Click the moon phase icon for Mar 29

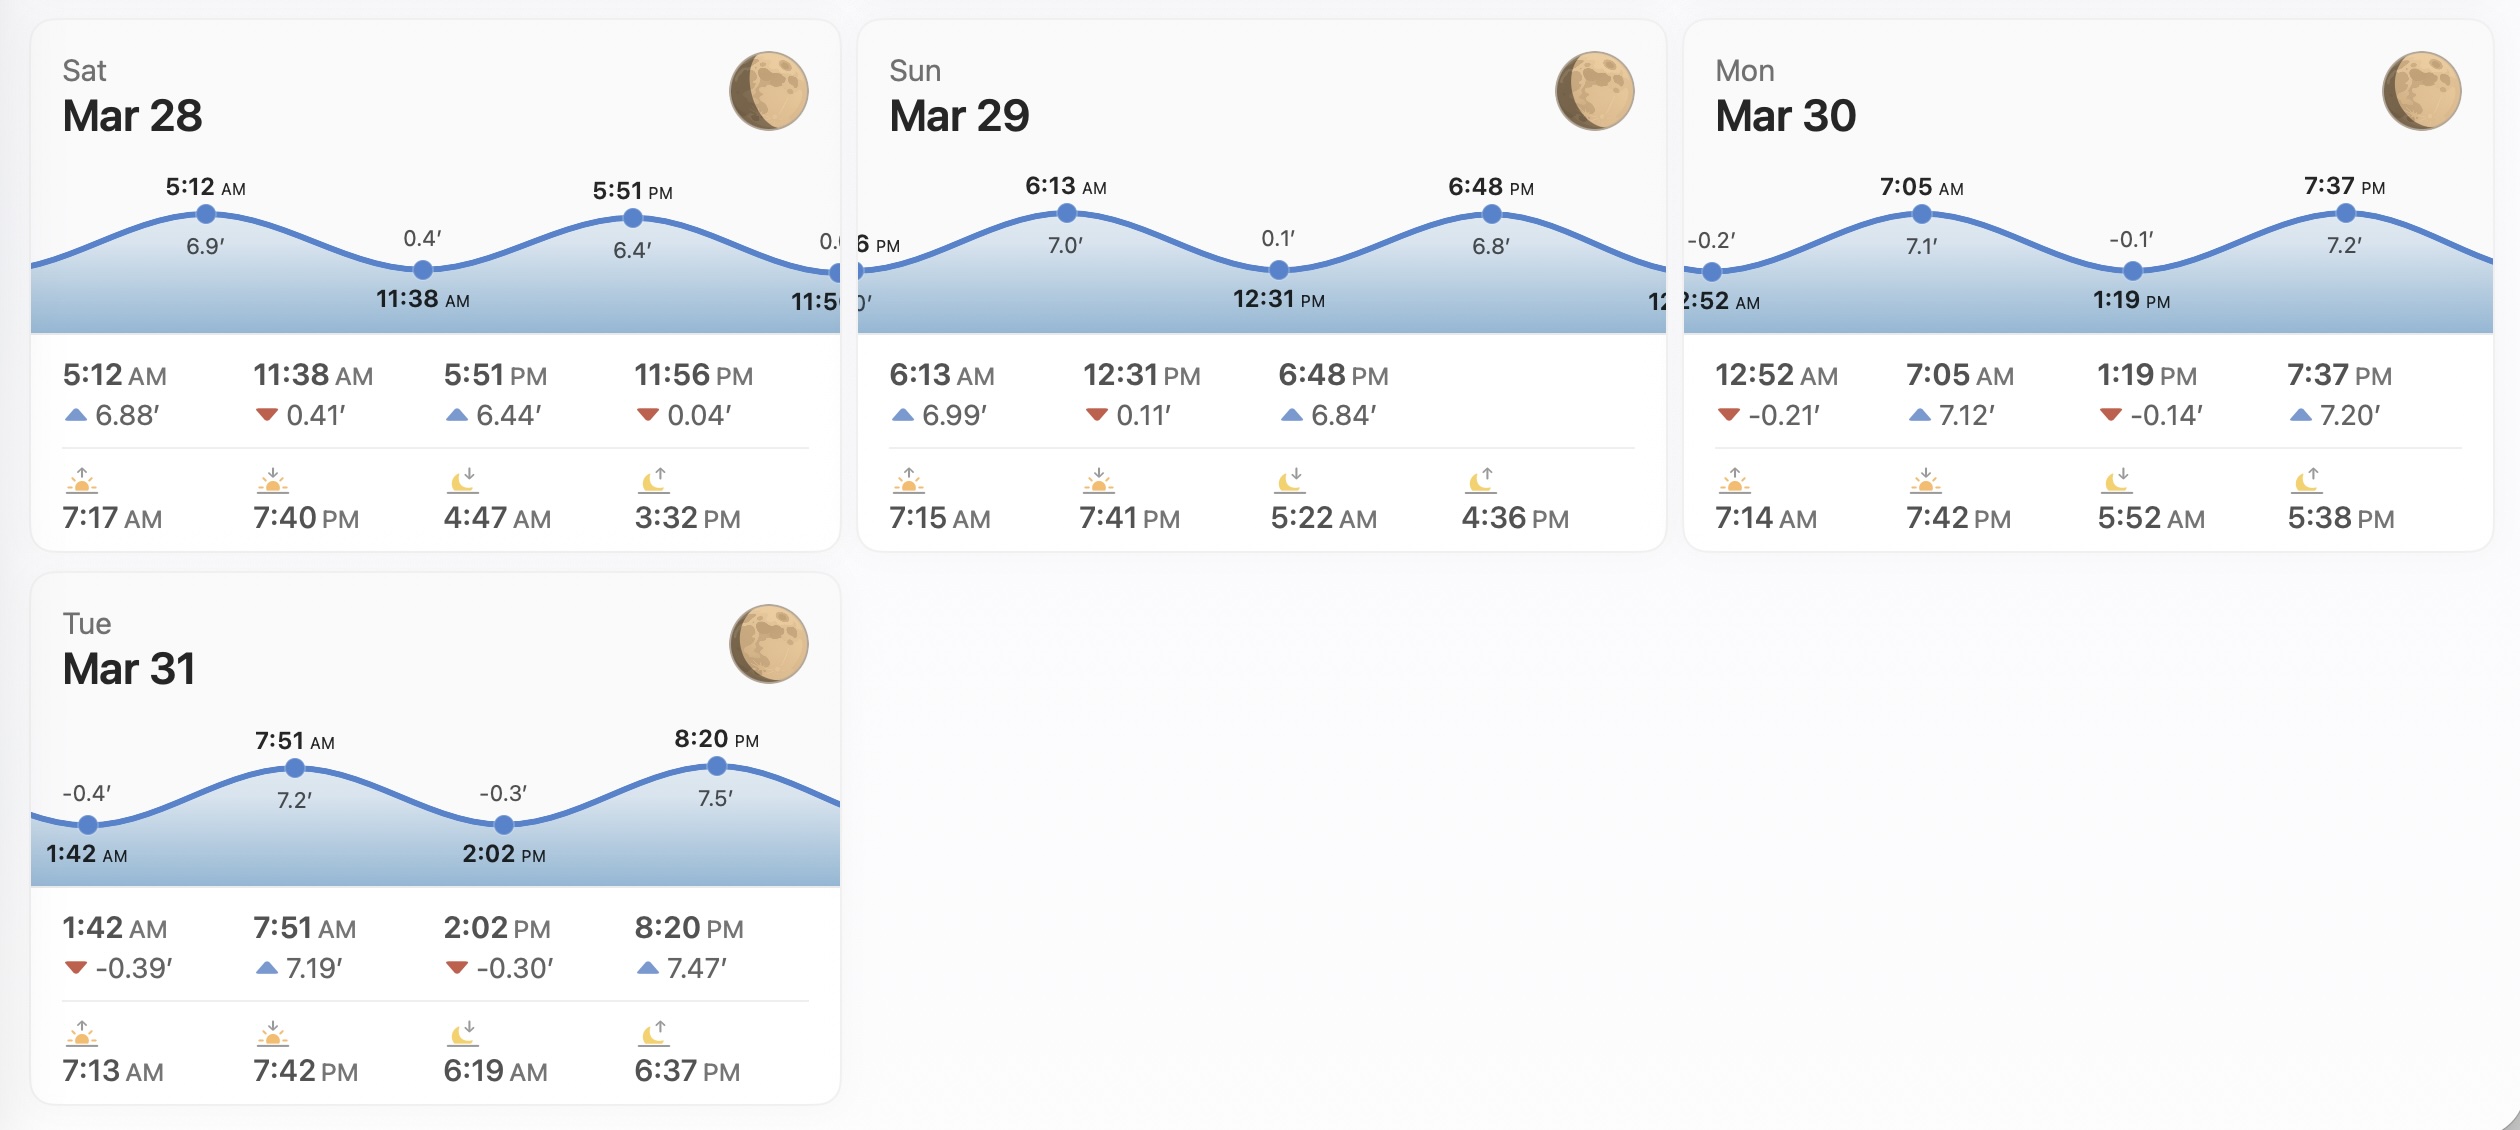point(1594,91)
